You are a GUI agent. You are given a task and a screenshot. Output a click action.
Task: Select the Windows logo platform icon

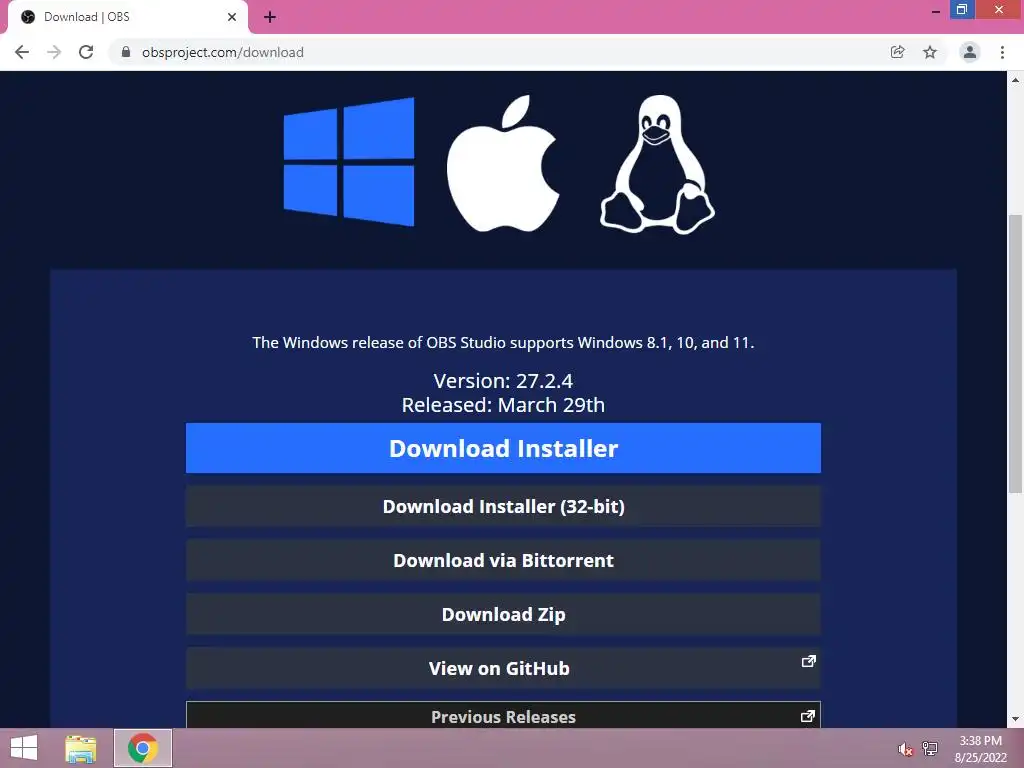tap(349, 162)
